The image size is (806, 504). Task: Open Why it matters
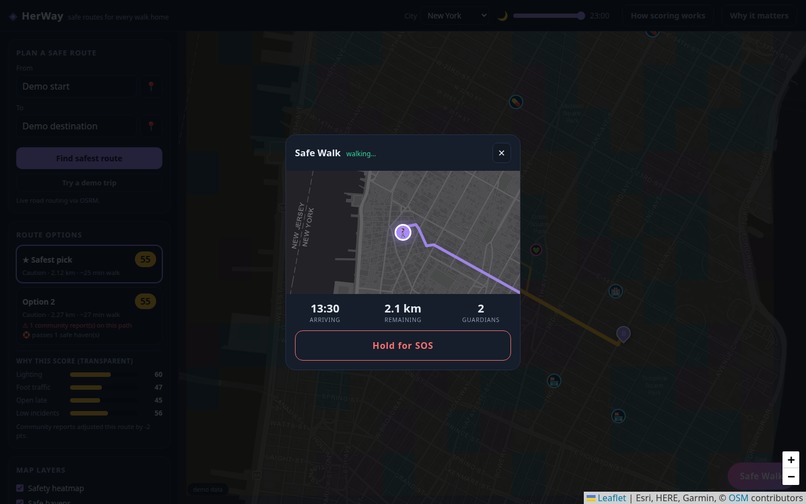pyautogui.click(x=759, y=16)
